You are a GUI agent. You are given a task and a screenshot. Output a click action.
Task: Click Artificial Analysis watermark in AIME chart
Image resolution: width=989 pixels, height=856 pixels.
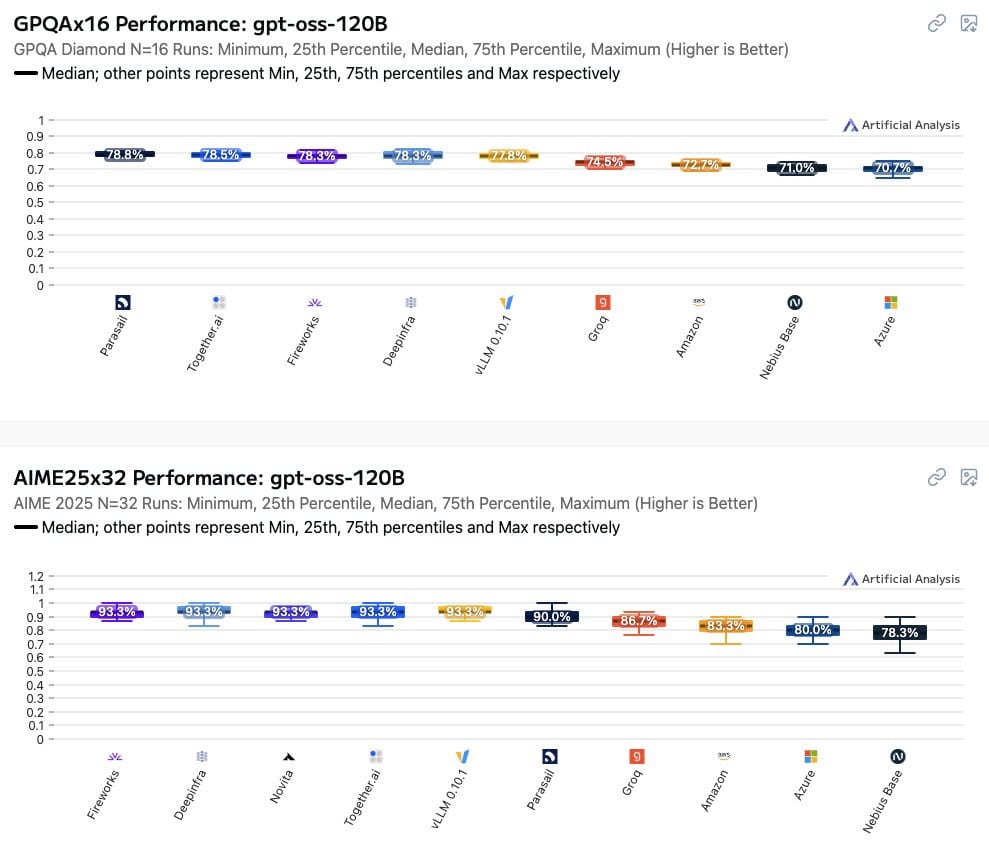tap(901, 579)
